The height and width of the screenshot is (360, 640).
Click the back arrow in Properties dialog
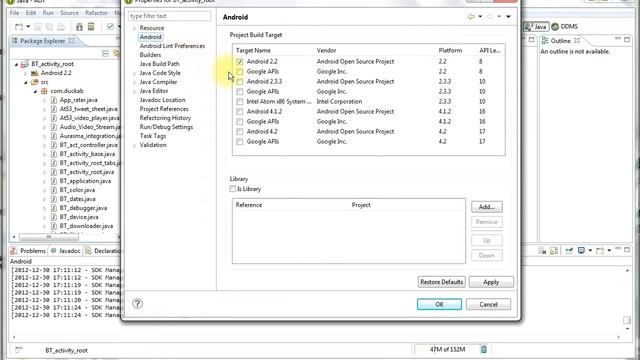pos(471,17)
